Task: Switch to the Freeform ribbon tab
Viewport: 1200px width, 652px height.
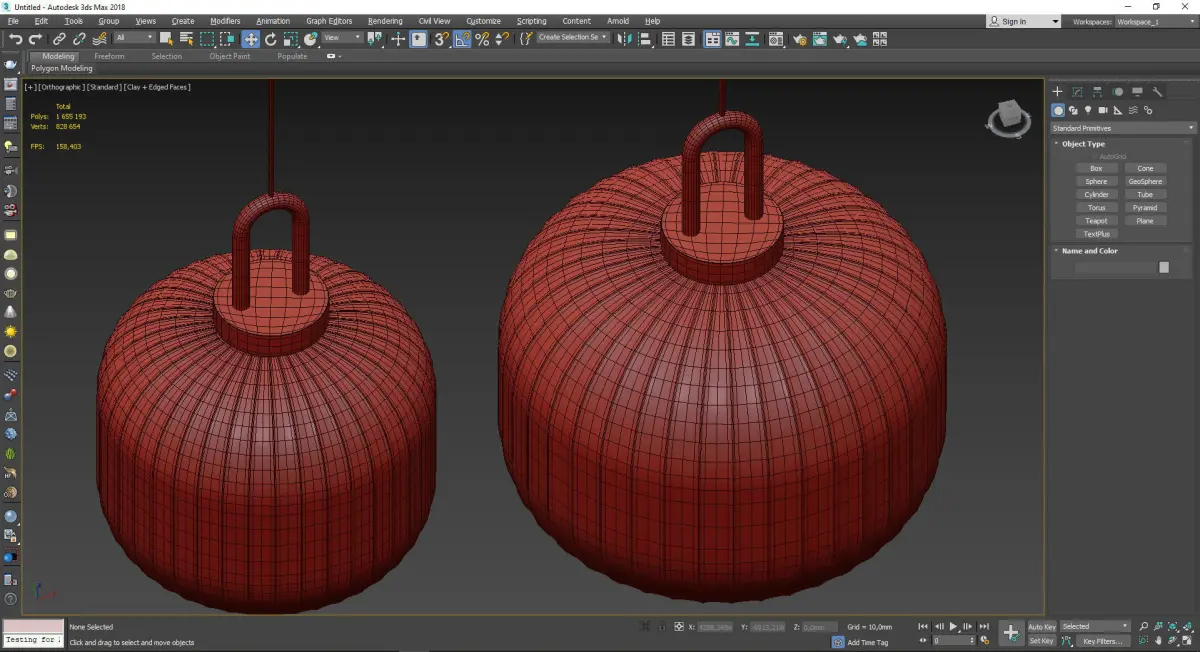Action: [109, 56]
